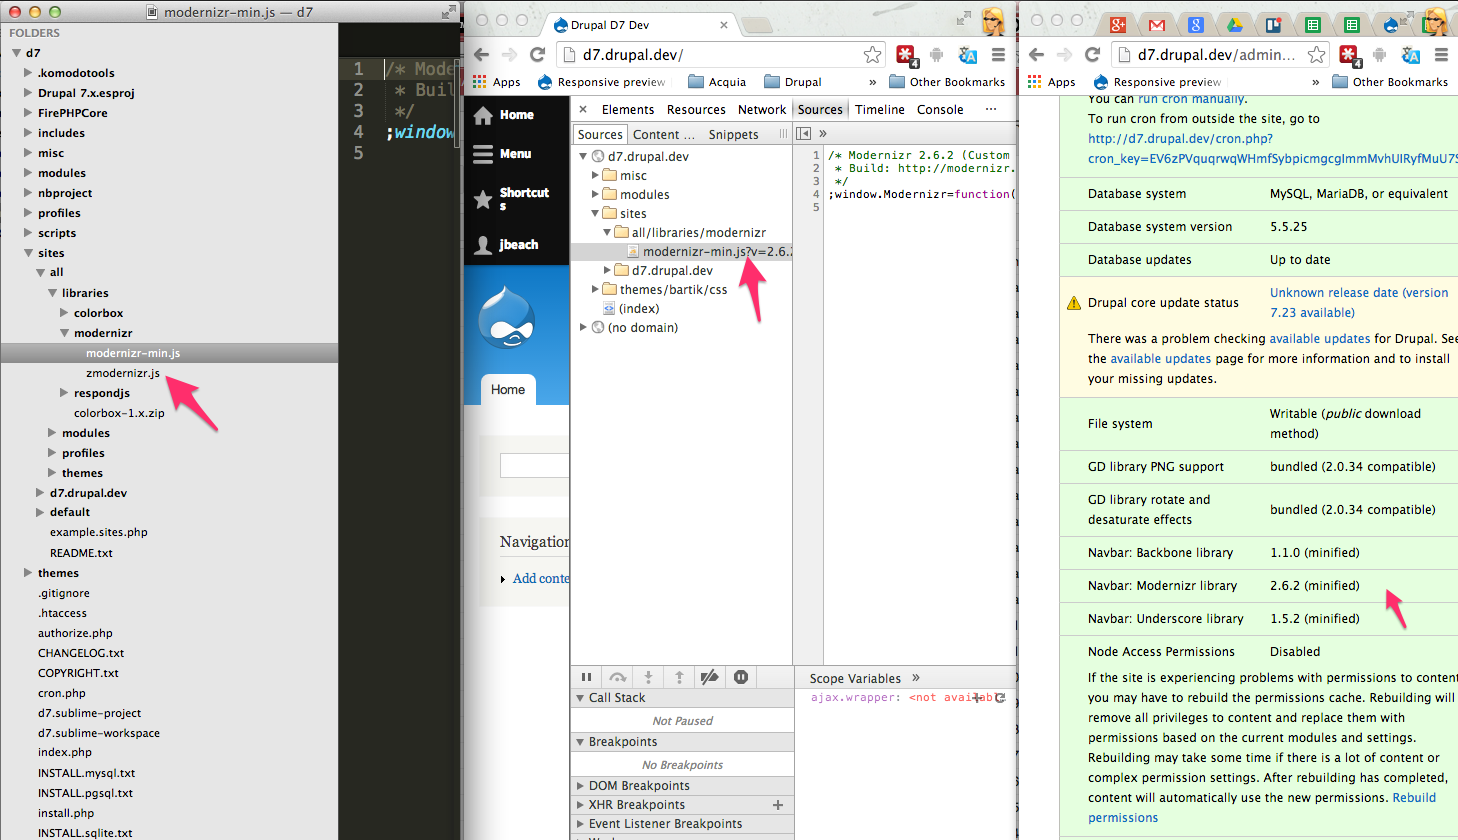The width and height of the screenshot is (1458, 840).
Task: Open Apps bookmark in middle Chrome window
Action: (x=497, y=82)
